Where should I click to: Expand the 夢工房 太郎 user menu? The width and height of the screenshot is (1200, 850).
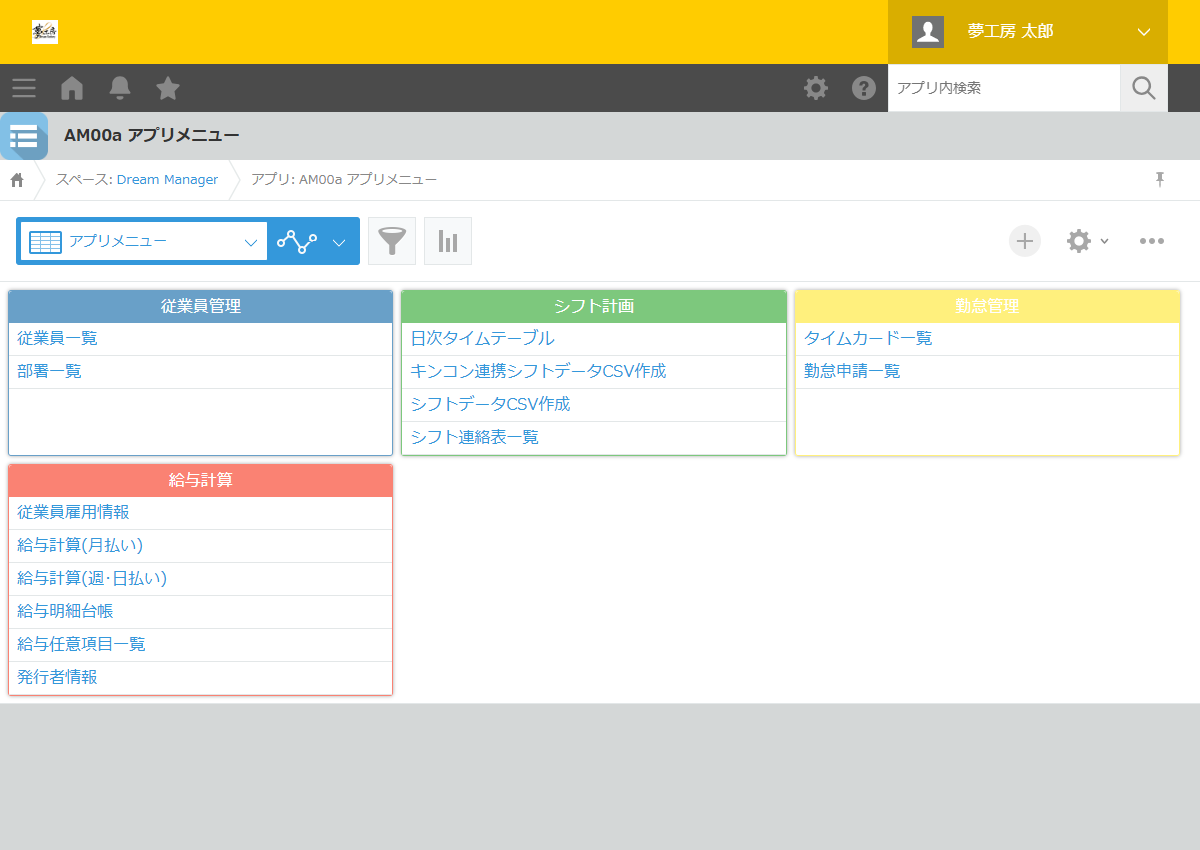pos(1028,32)
